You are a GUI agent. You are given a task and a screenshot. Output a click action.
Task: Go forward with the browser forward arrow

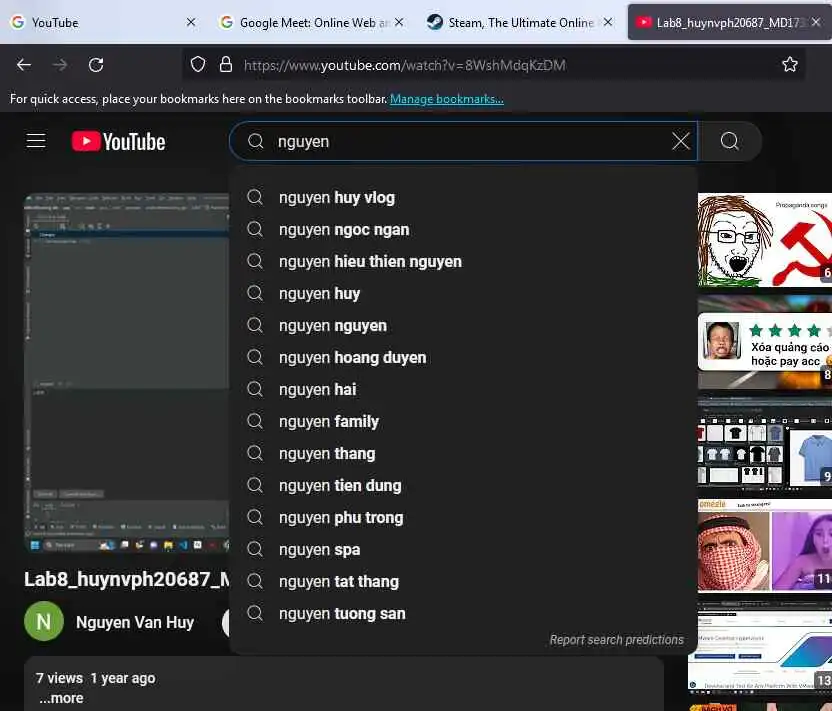point(60,65)
